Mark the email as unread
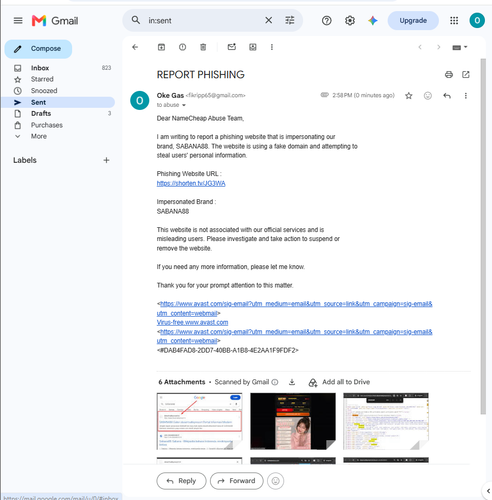The height and width of the screenshot is (500, 492). tap(232, 47)
